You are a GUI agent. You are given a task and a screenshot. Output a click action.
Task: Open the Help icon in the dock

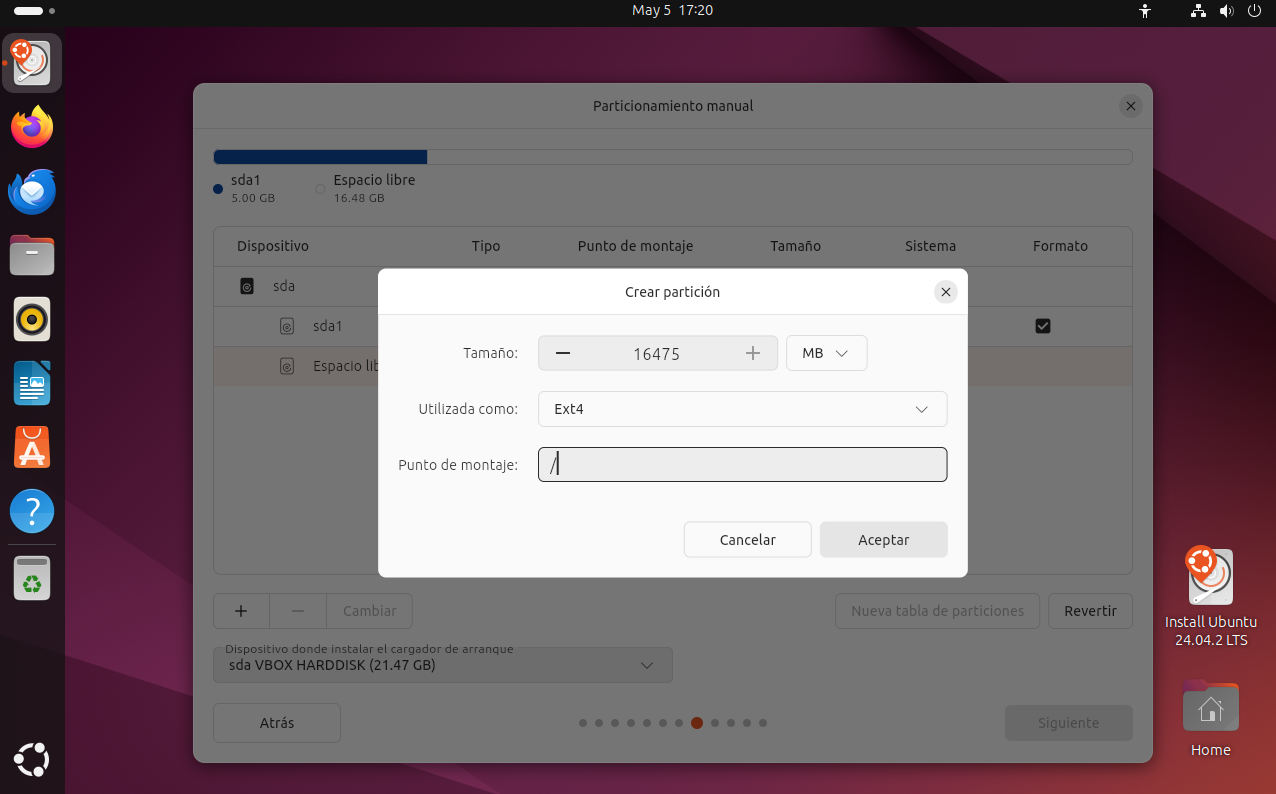coord(32,512)
